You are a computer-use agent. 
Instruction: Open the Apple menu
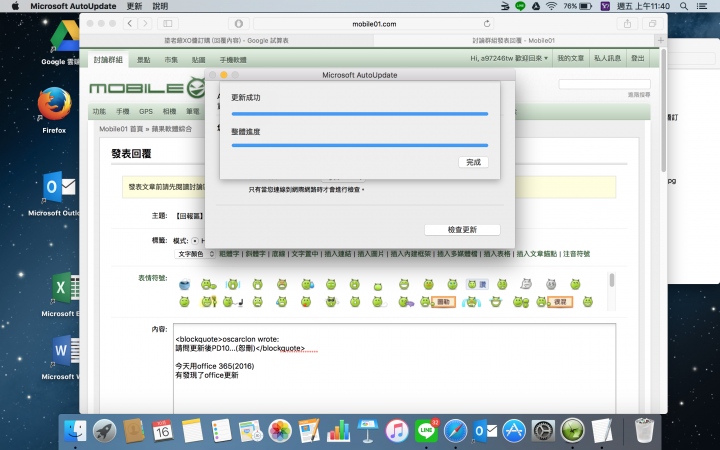tap(15, 6)
